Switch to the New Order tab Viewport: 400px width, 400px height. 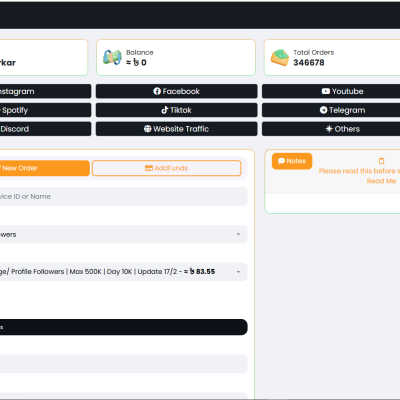pyautogui.click(x=45, y=168)
